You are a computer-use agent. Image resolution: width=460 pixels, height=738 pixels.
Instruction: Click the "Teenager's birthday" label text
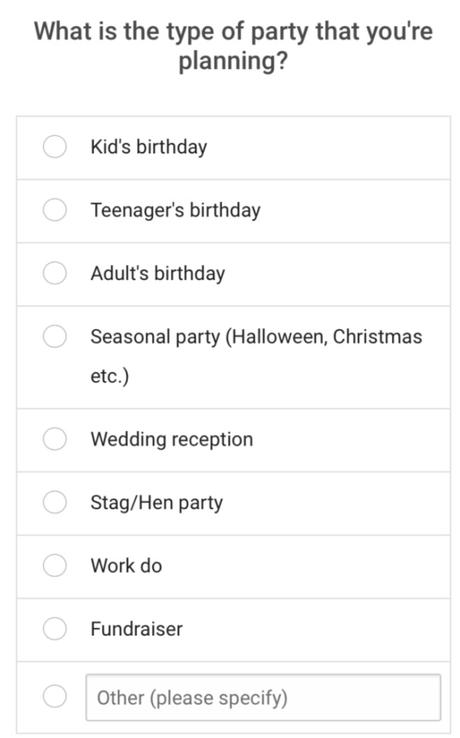point(176,210)
